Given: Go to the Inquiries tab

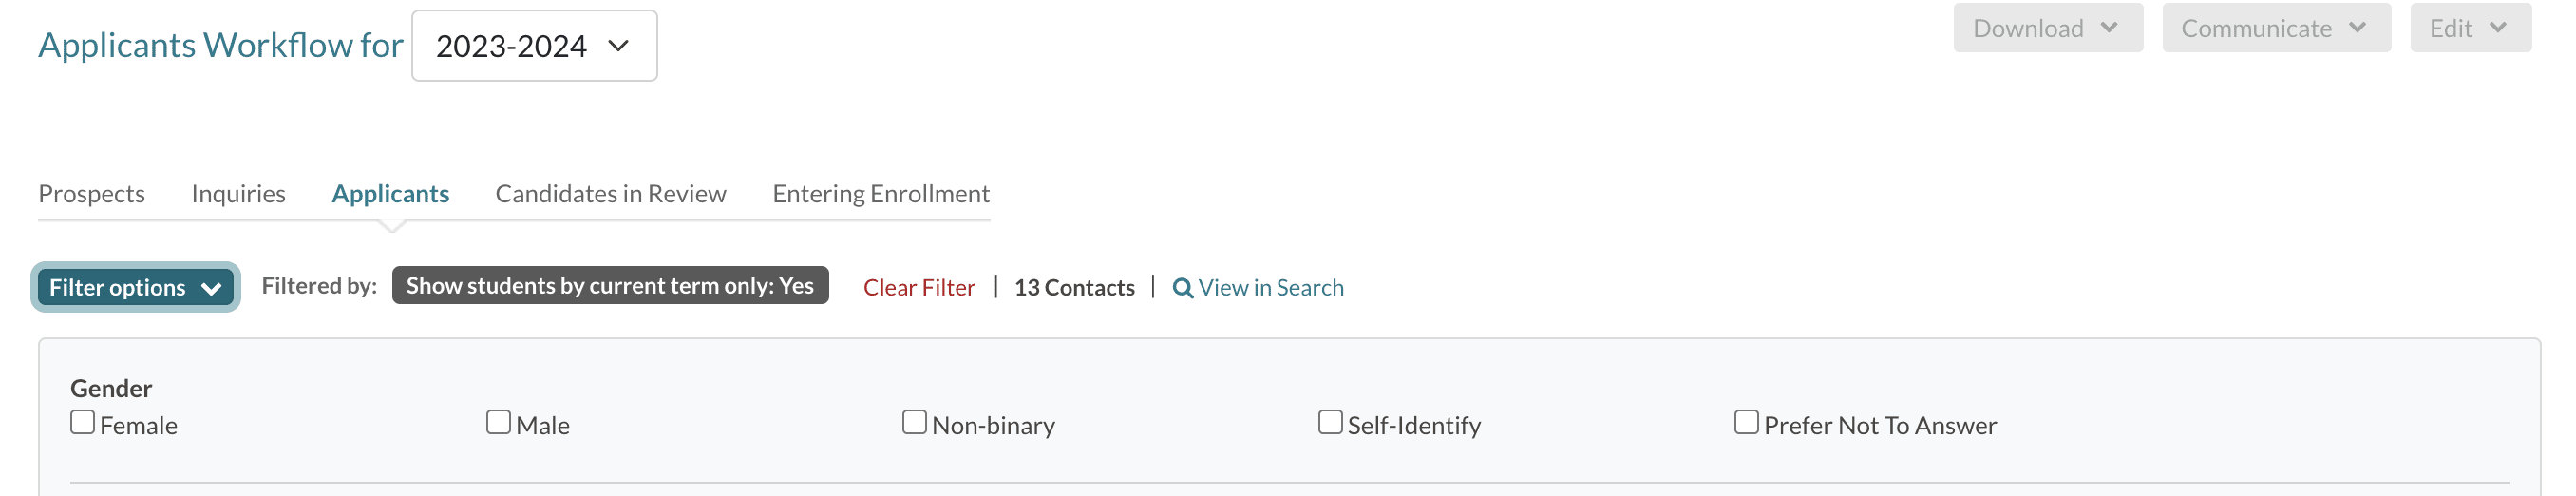Looking at the screenshot, I should click(238, 194).
